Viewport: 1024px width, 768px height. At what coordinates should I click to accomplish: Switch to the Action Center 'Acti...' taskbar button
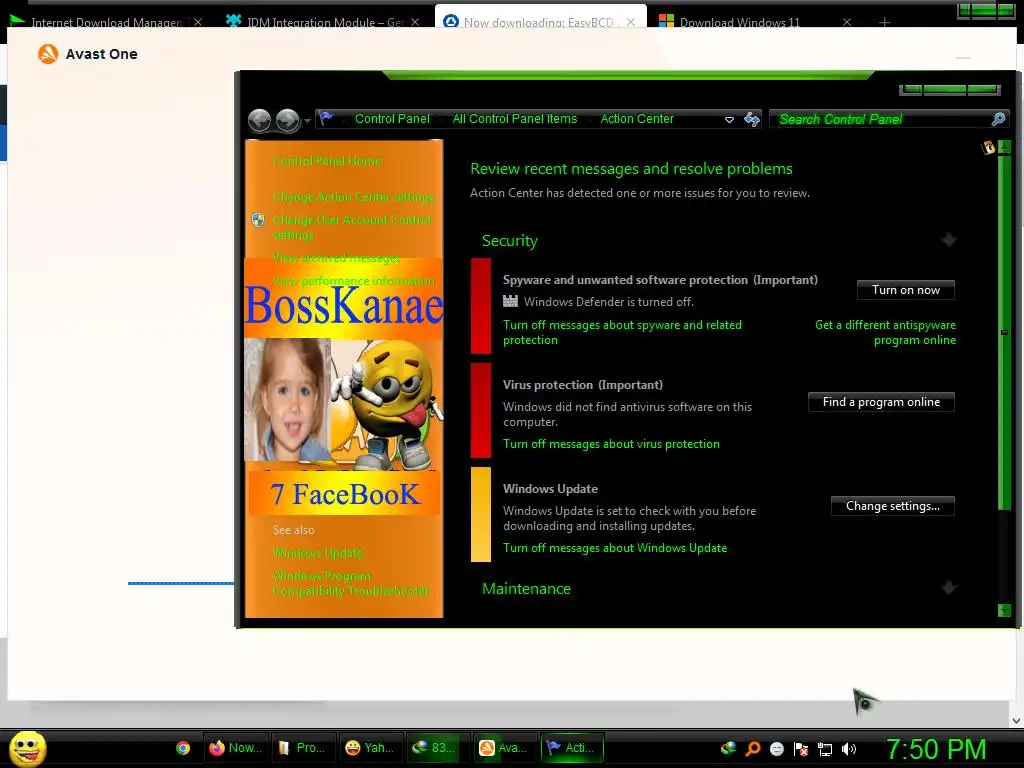(x=572, y=748)
